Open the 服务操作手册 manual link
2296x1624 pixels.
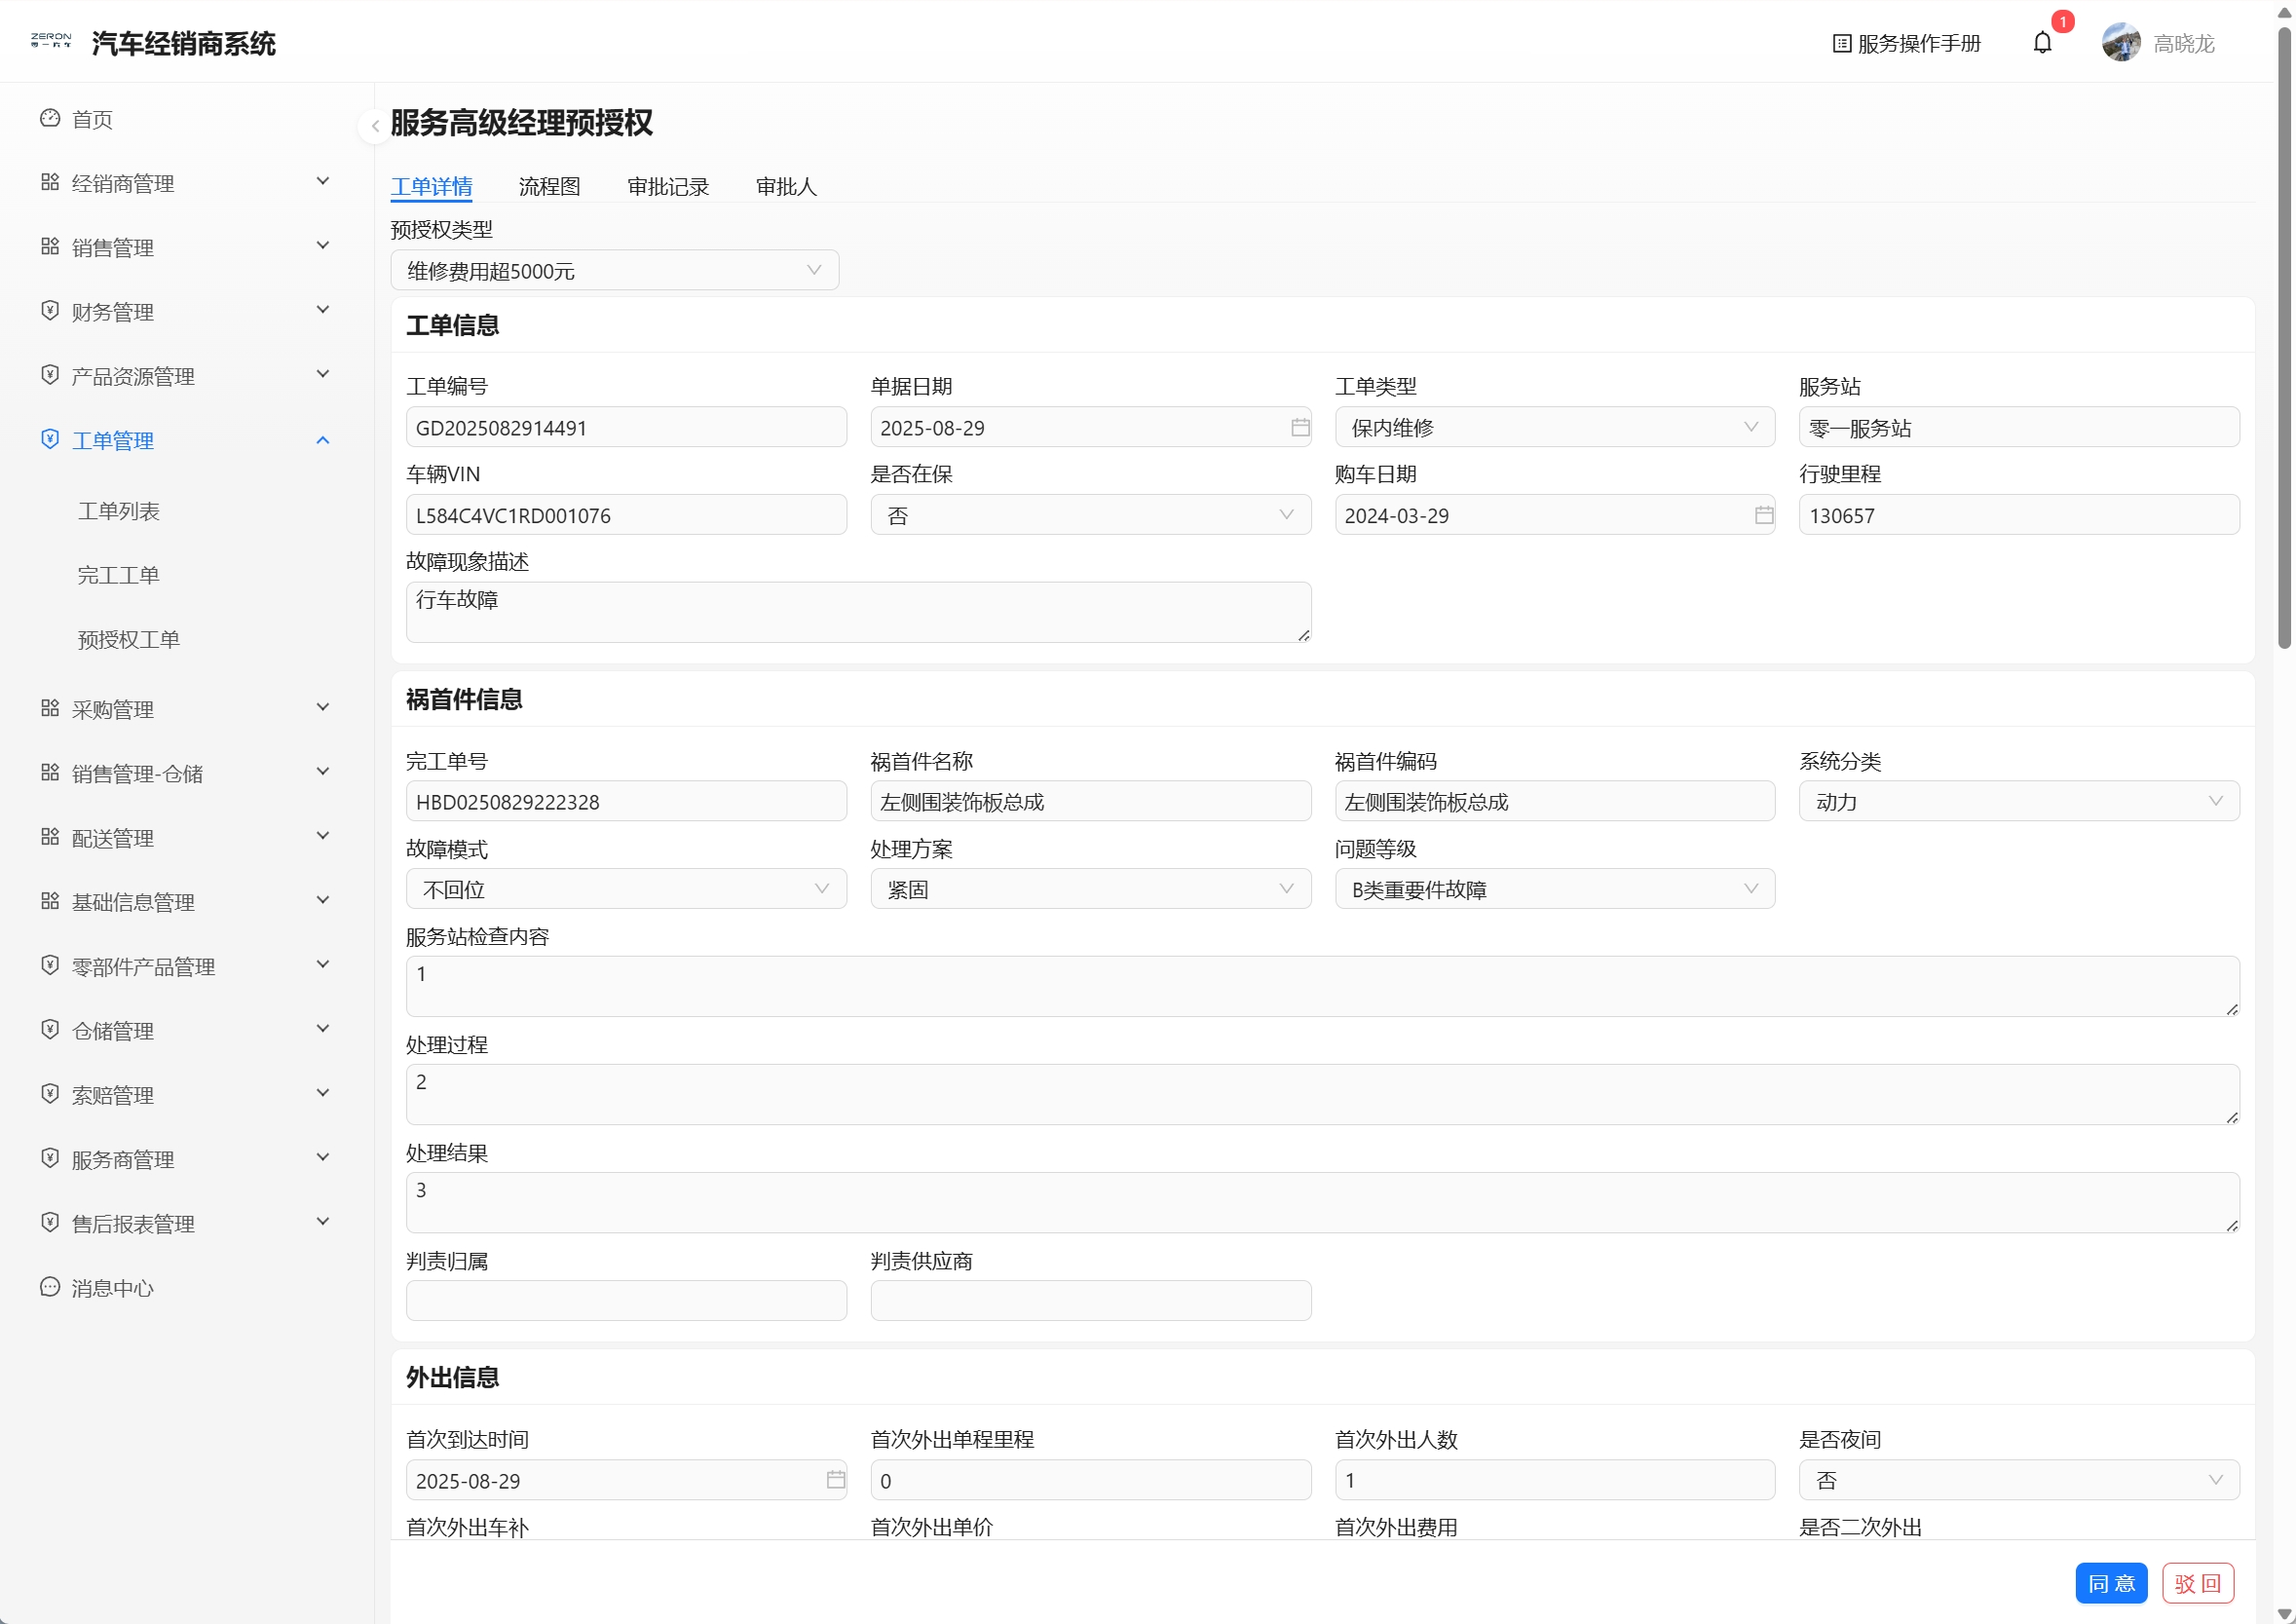pyautogui.click(x=1906, y=44)
